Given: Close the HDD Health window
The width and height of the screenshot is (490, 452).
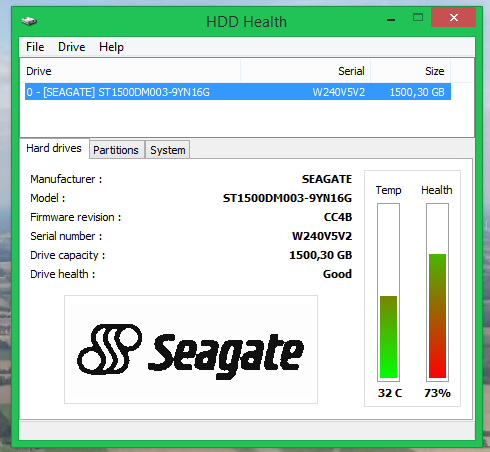Looking at the screenshot, I should (453, 17).
